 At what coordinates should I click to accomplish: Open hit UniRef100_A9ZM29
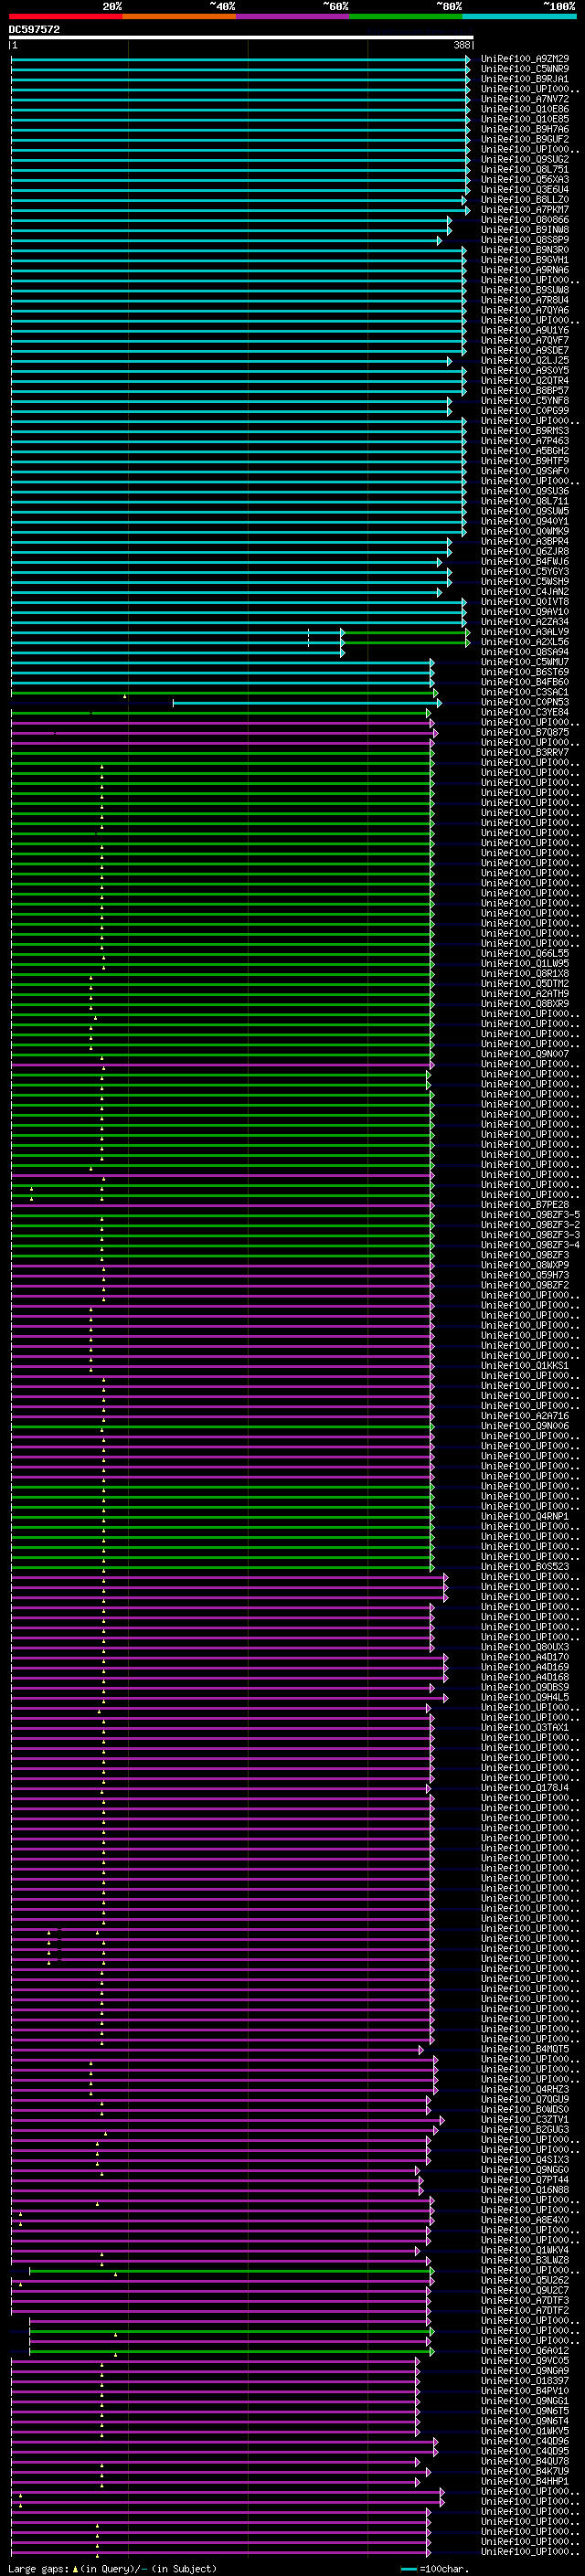click(x=525, y=59)
